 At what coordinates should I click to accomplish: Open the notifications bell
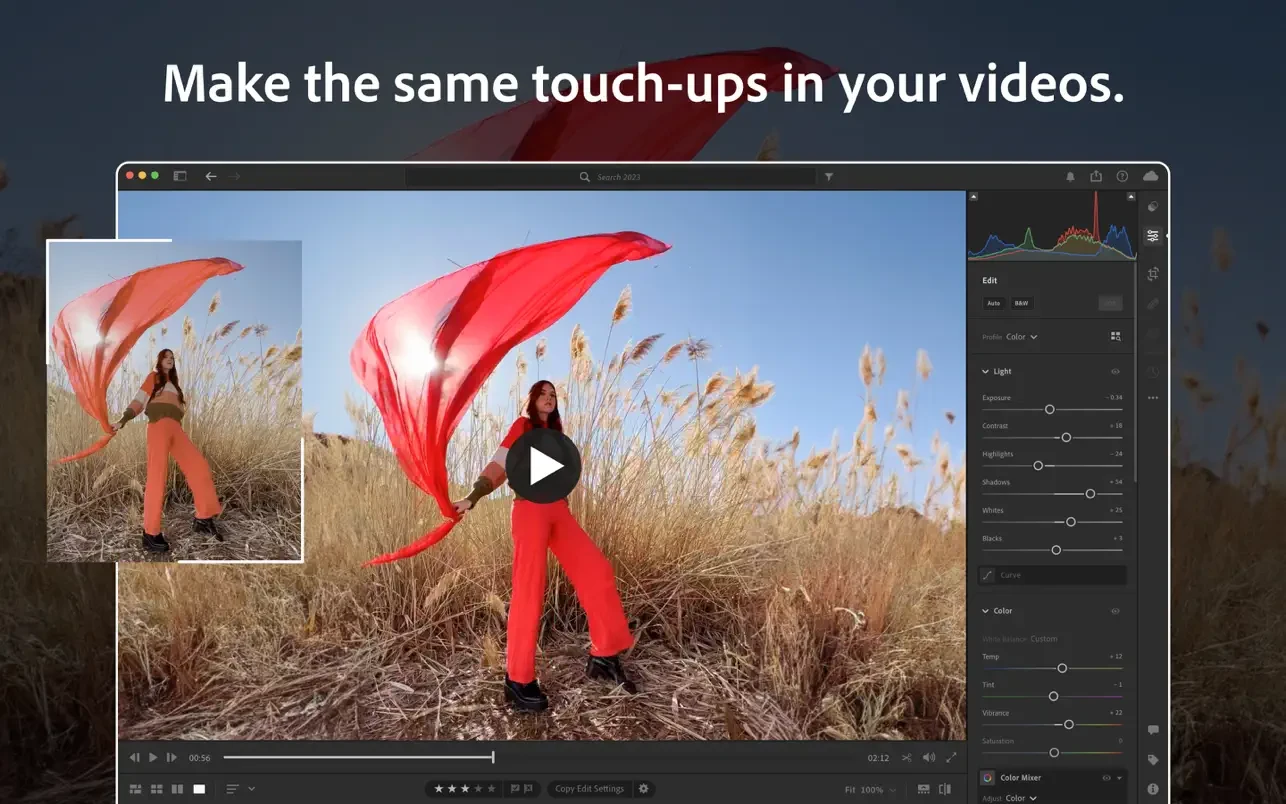coord(1070,177)
